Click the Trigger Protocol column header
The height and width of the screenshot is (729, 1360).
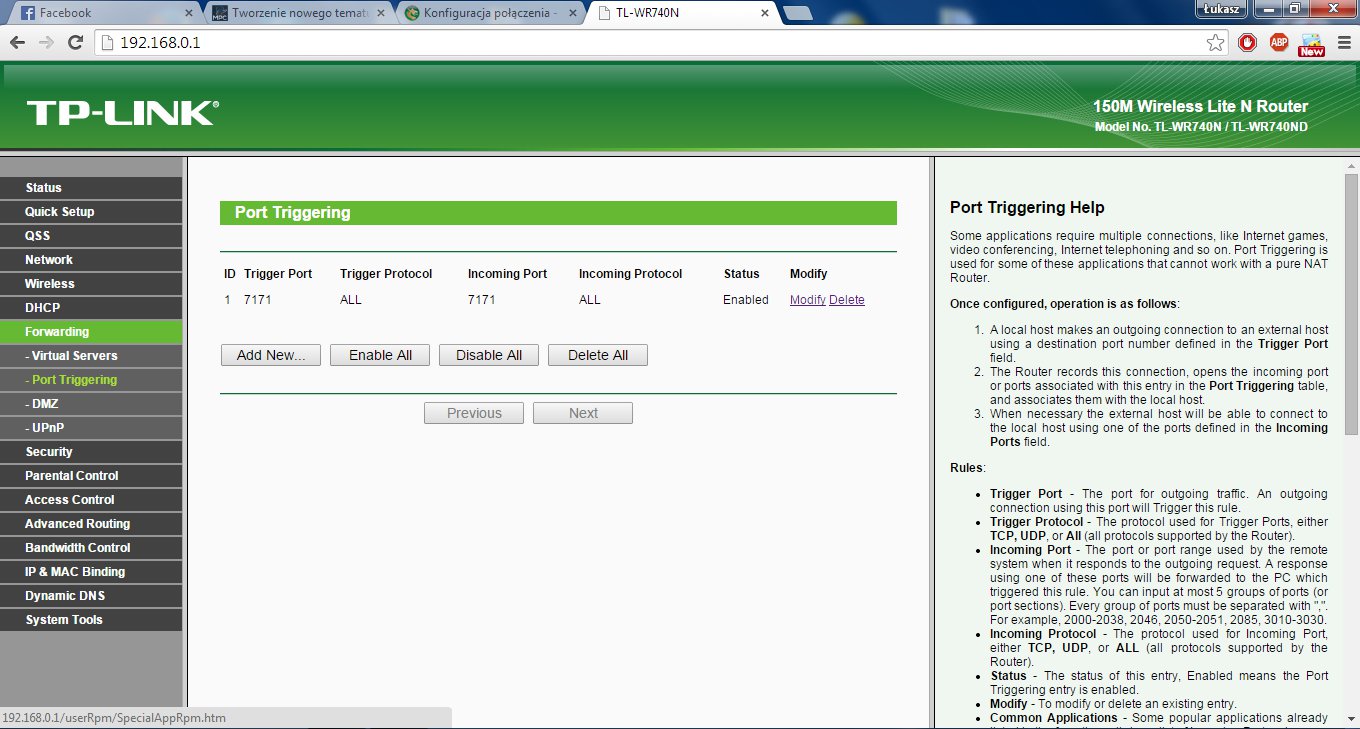coord(386,274)
